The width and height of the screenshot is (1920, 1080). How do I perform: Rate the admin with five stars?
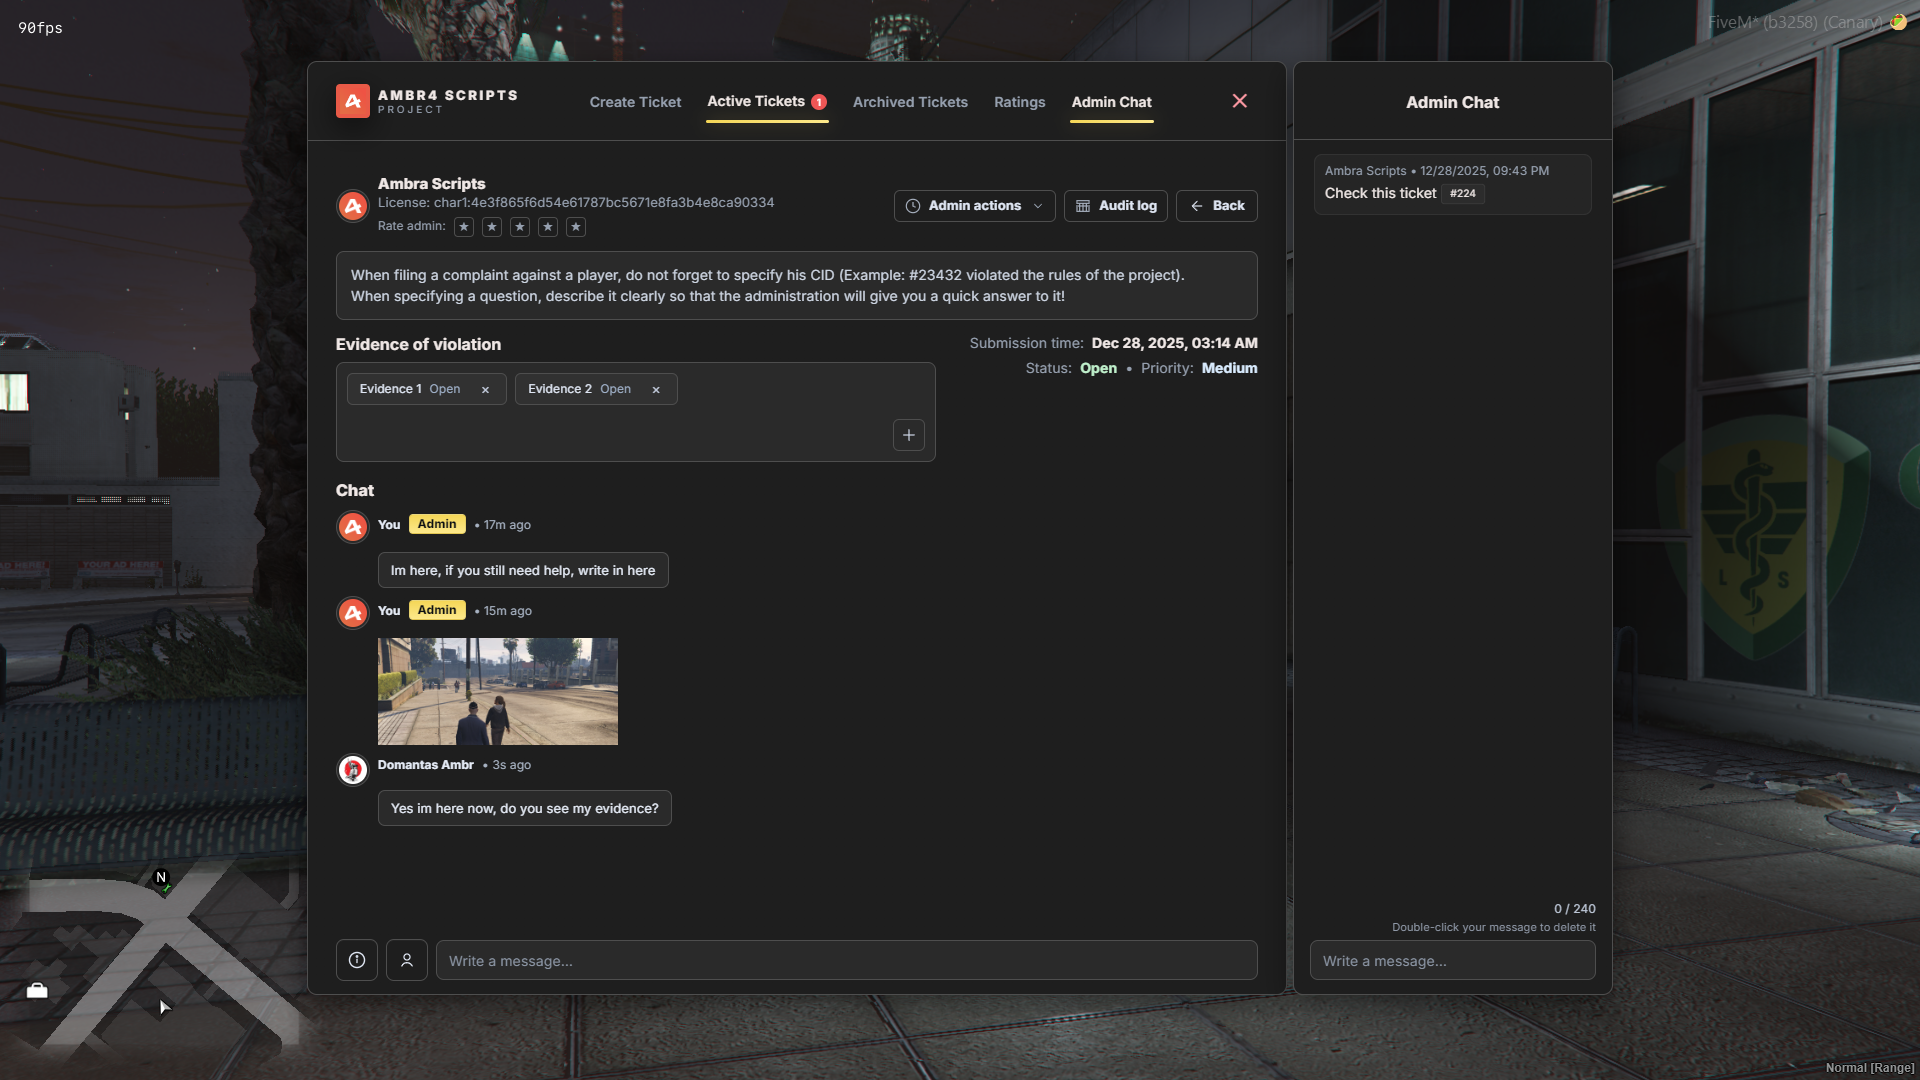[576, 227]
